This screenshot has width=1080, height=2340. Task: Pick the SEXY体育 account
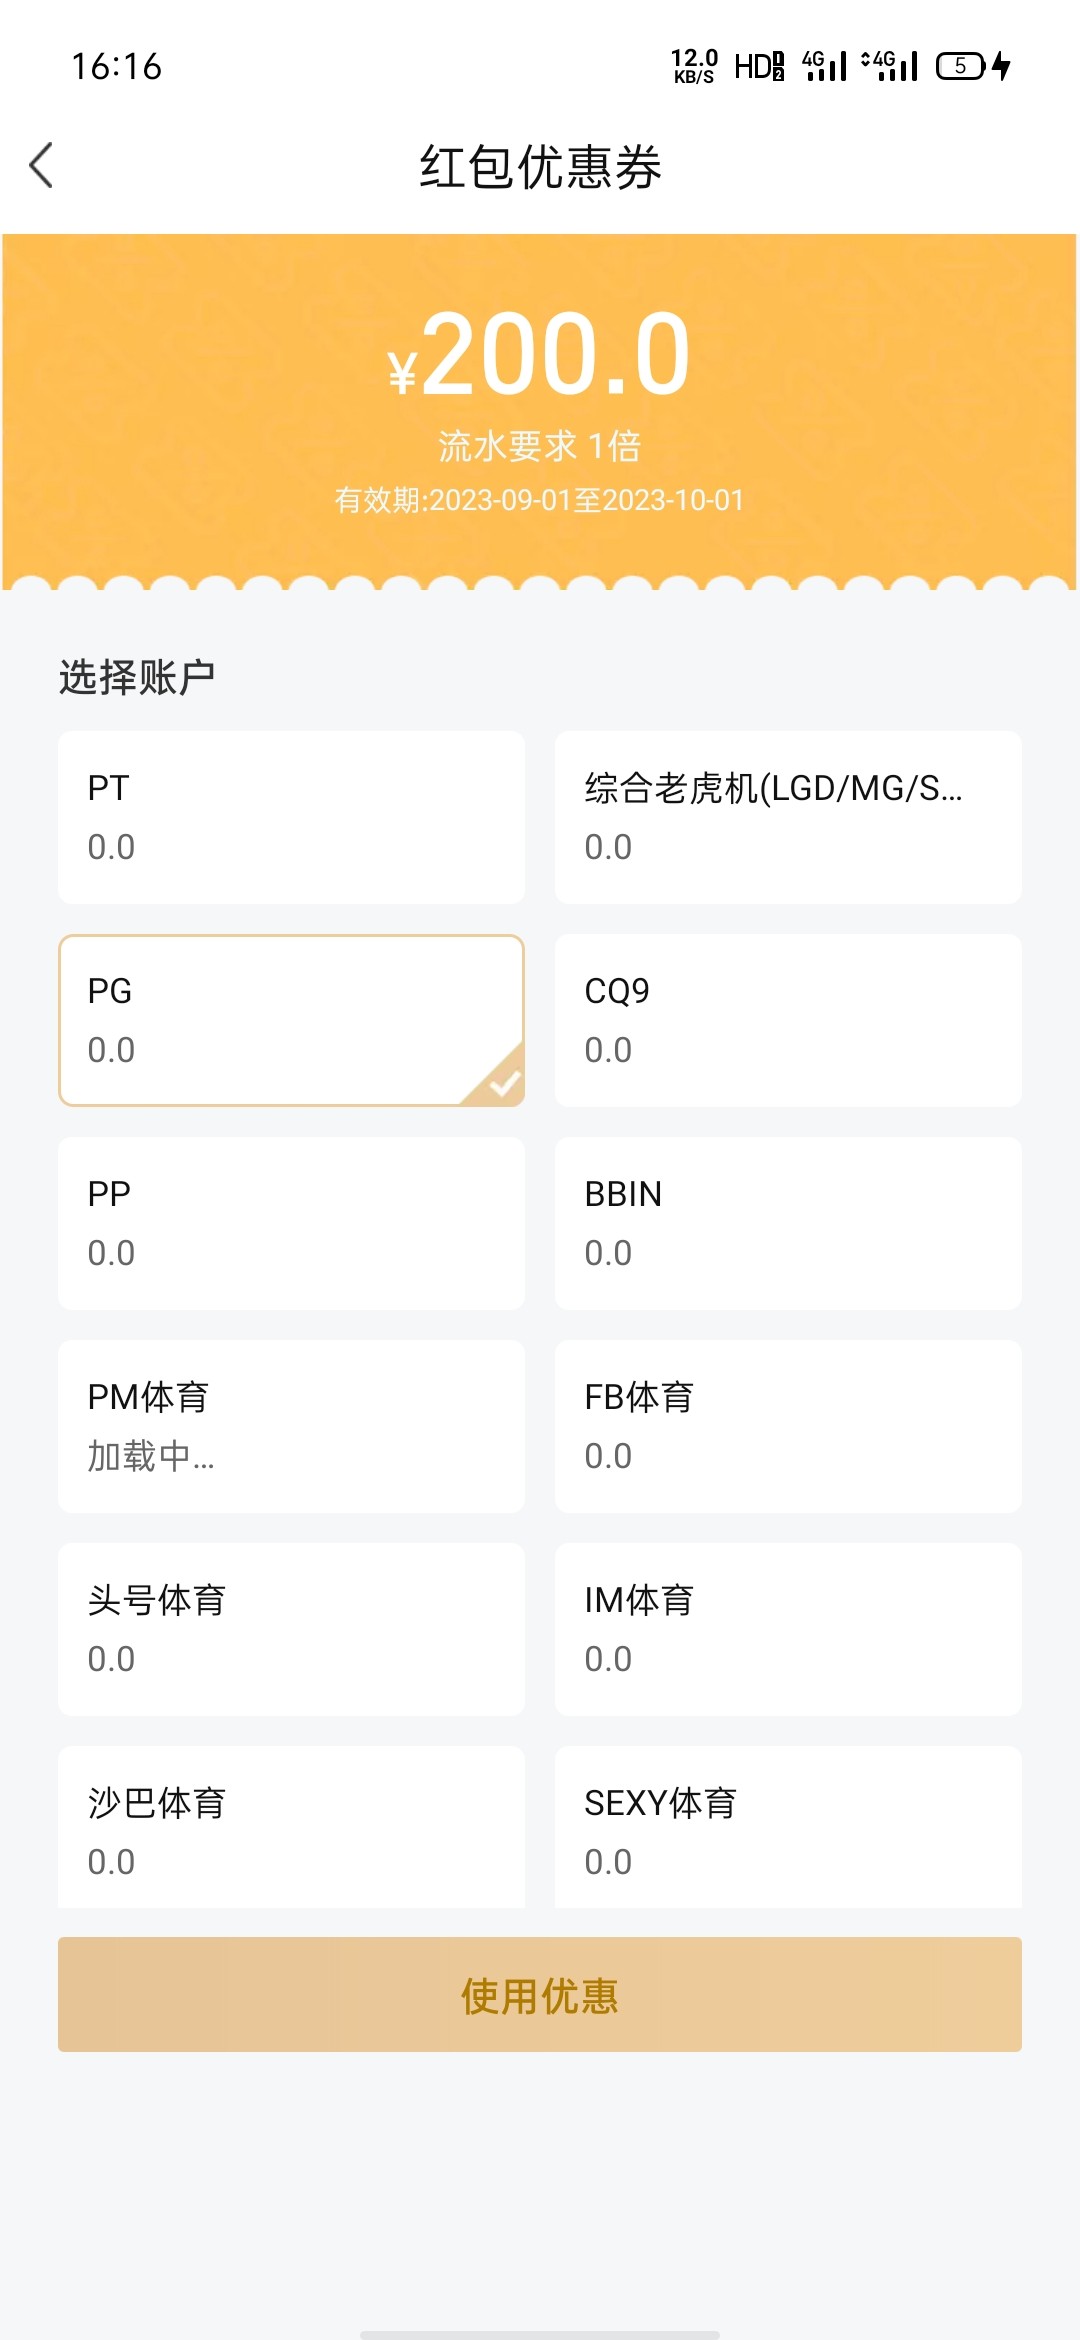788,1828
